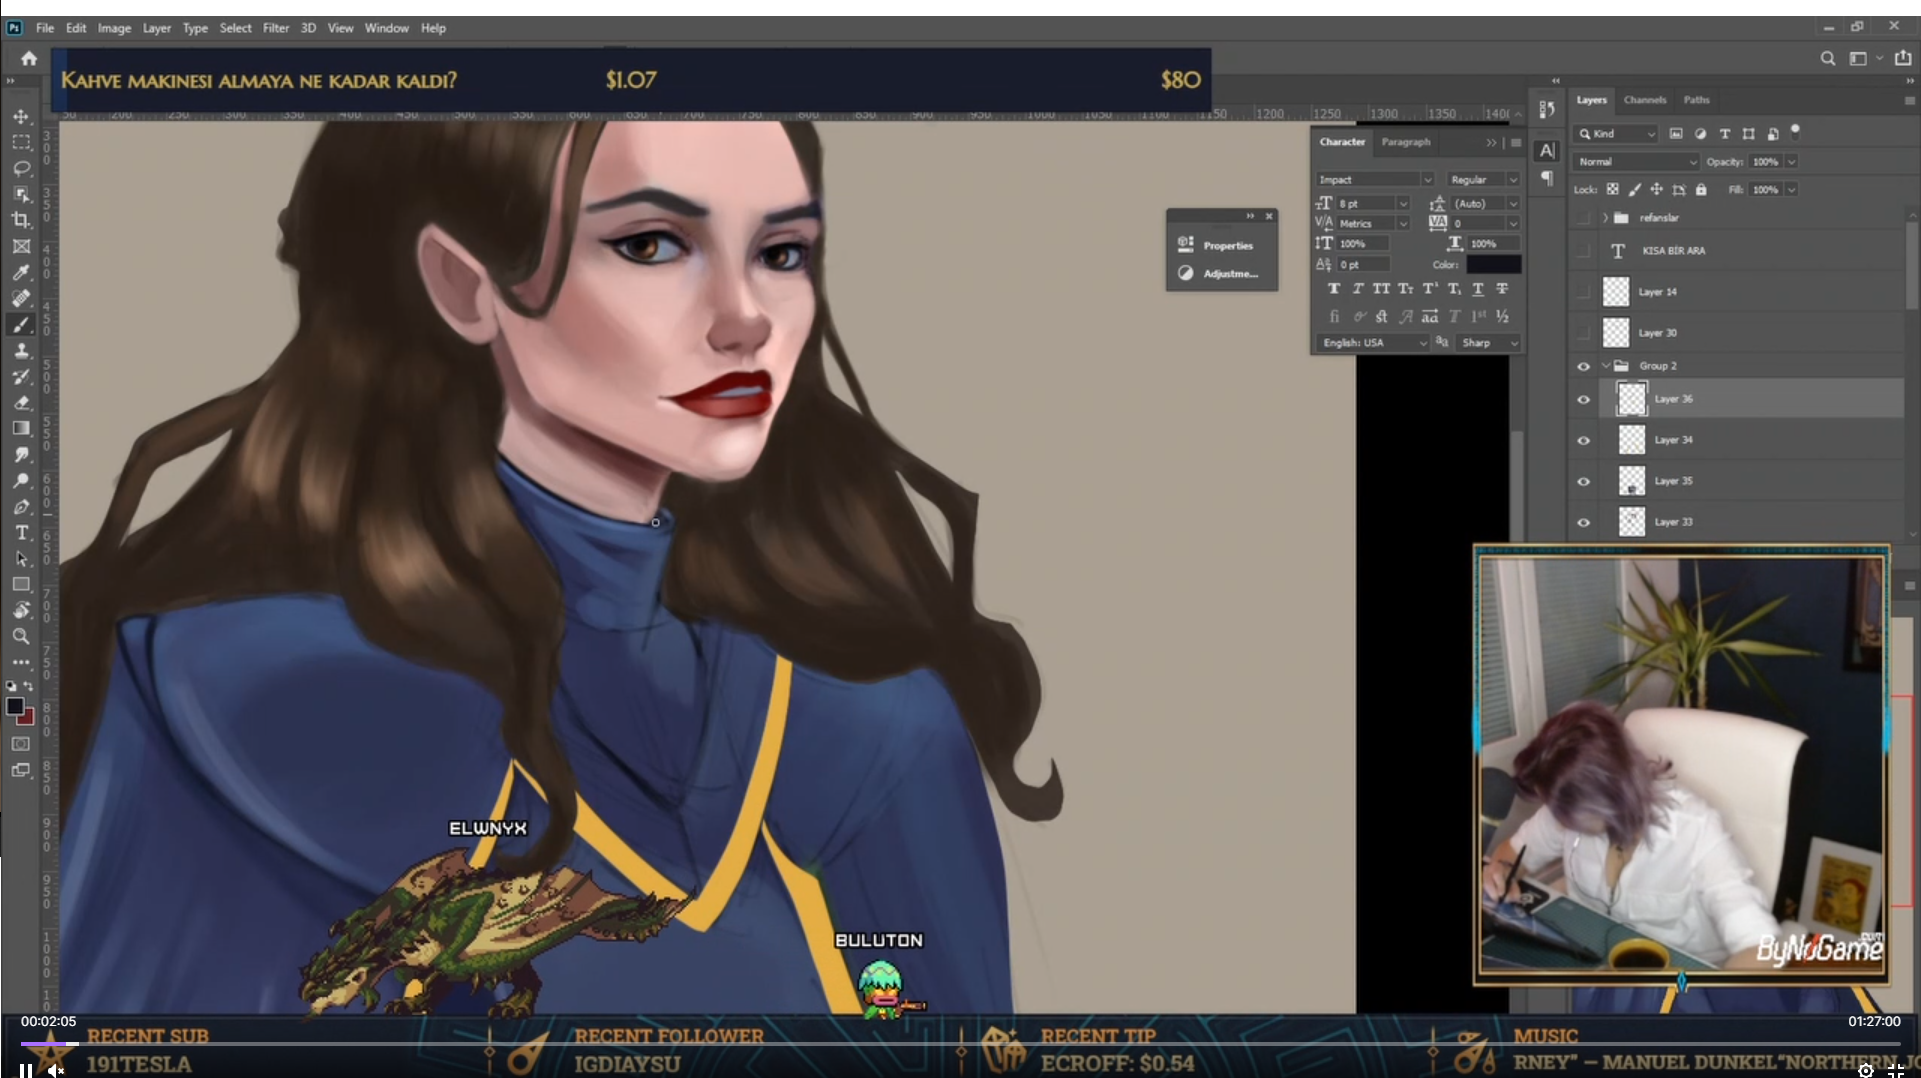Select the Spot Healing Brush tool
The image size is (1921, 1078).
coord(21,298)
